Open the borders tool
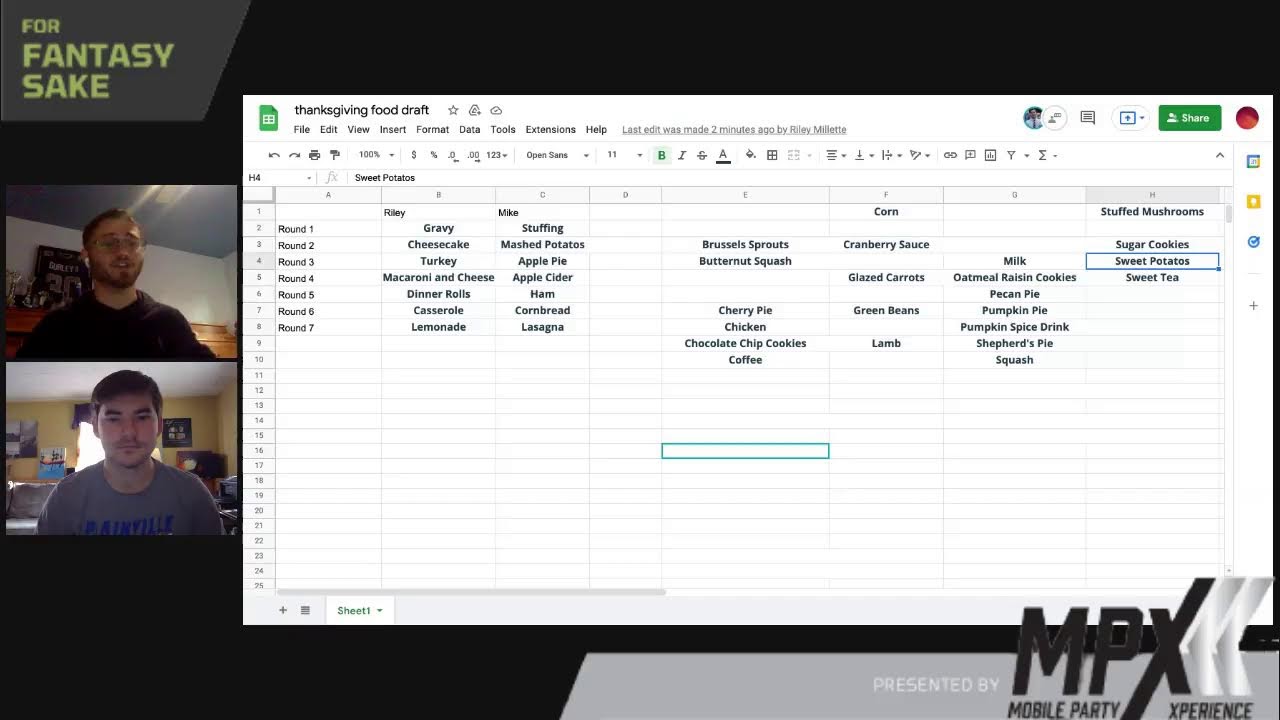Screen dimensions: 1280x720 point(772,155)
